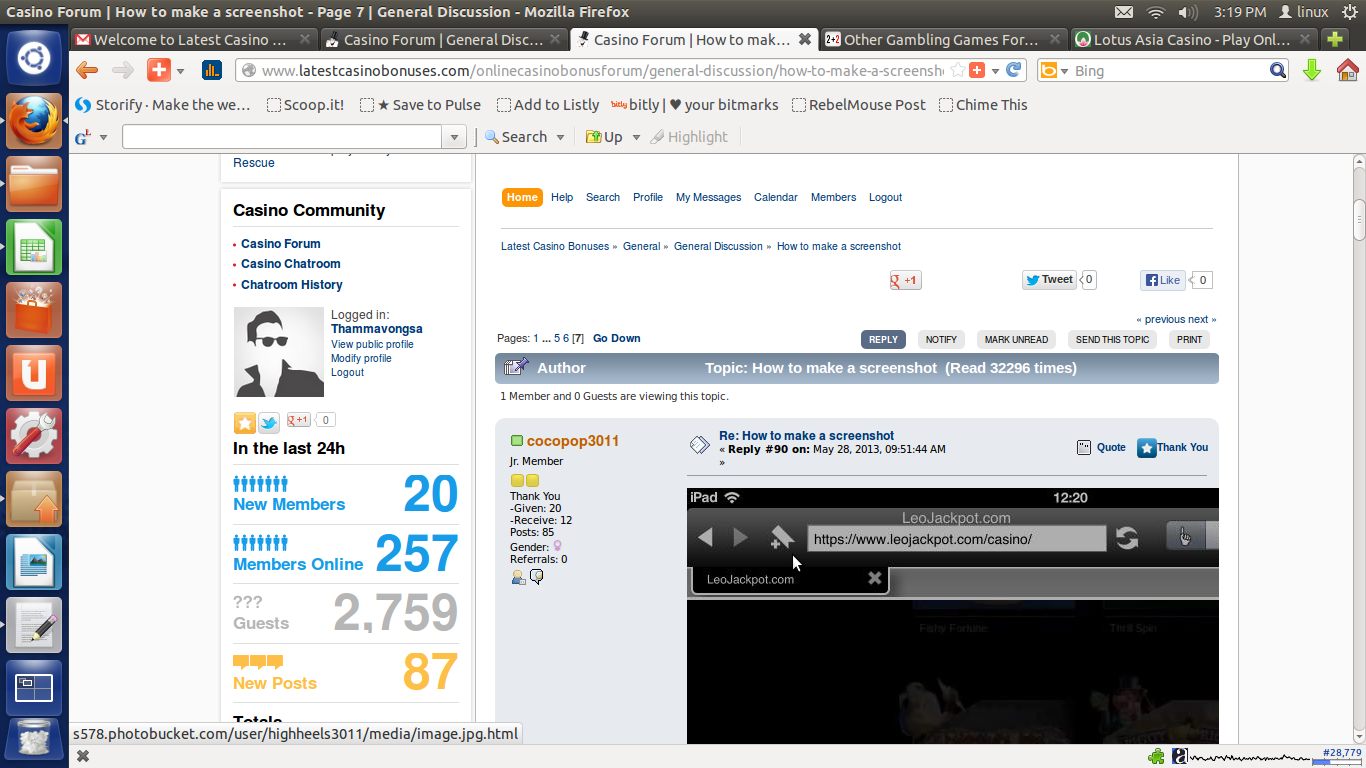Open the Members forum menu item
Viewport: 1366px width, 768px height.
click(833, 198)
